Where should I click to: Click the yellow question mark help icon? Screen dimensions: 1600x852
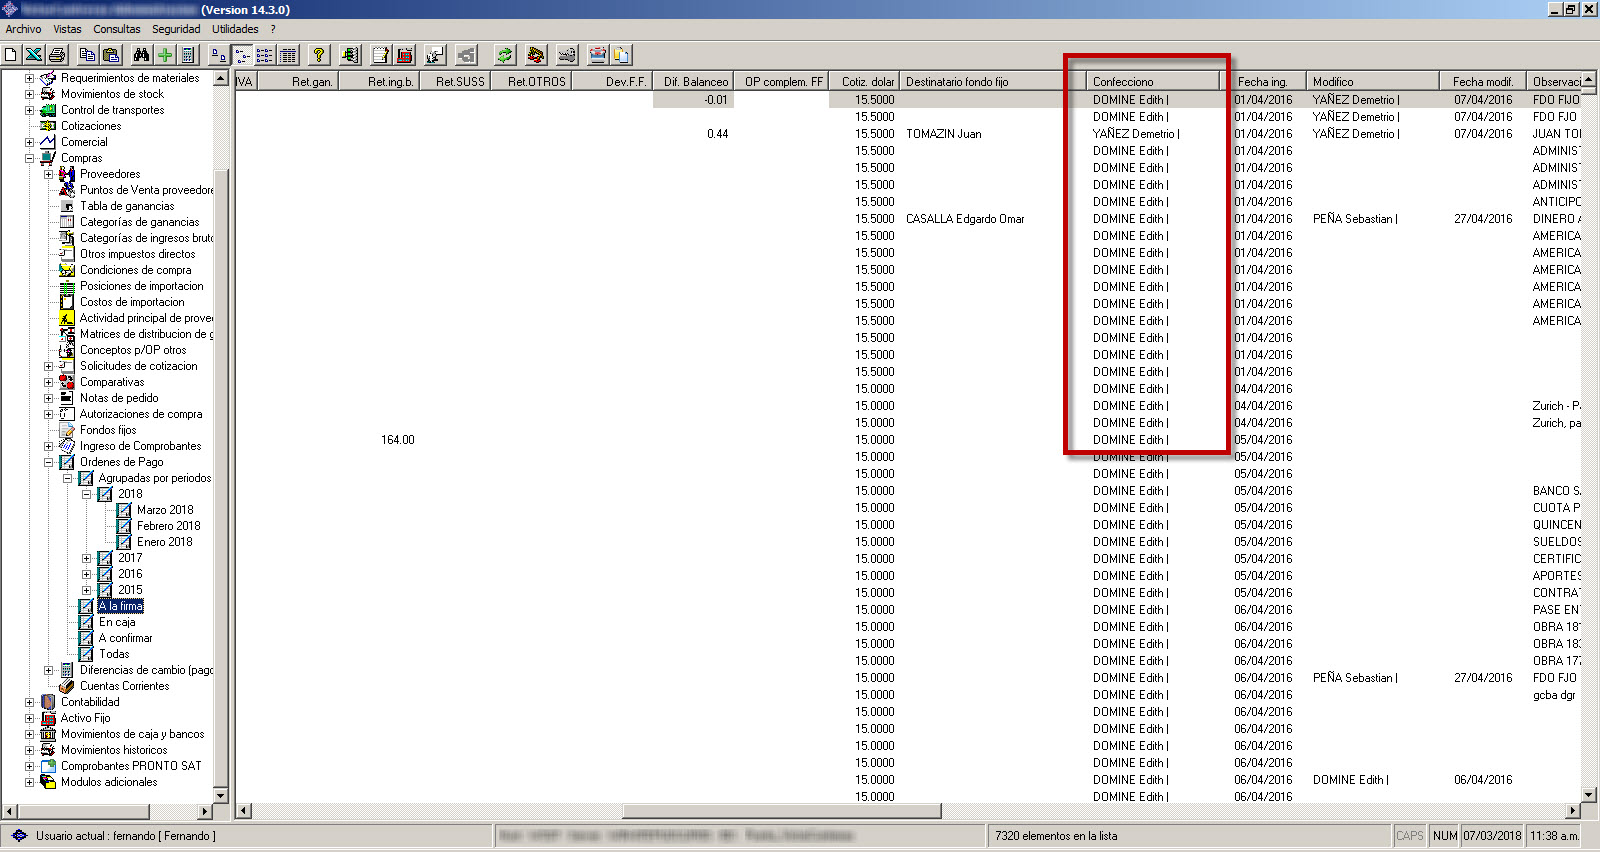(x=318, y=55)
